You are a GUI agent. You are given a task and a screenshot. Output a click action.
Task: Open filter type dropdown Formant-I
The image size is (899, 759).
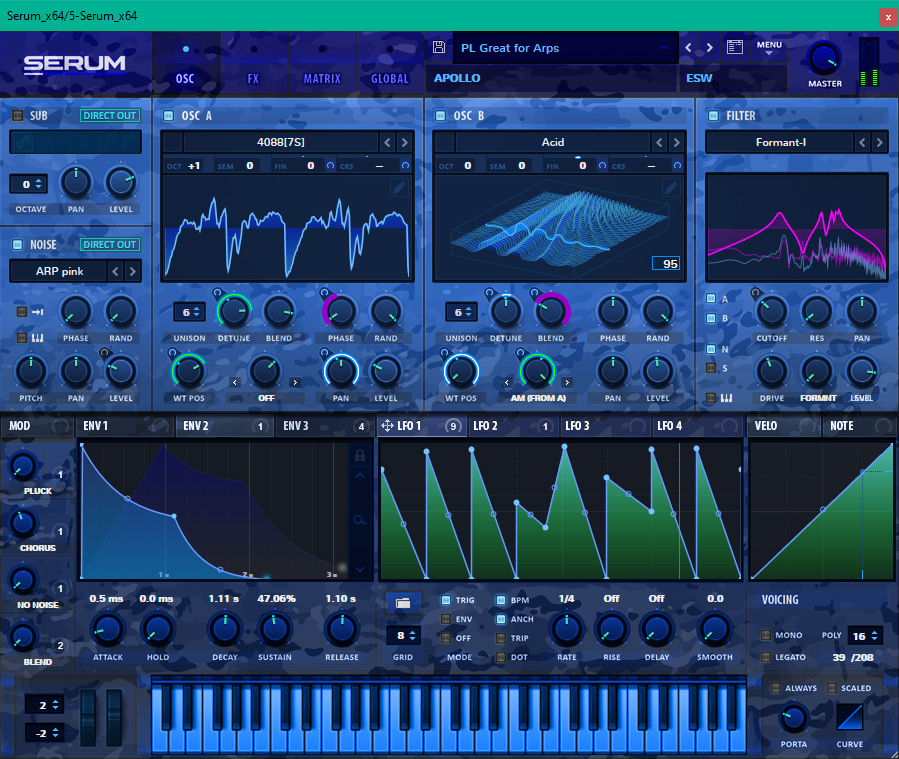(780, 142)
